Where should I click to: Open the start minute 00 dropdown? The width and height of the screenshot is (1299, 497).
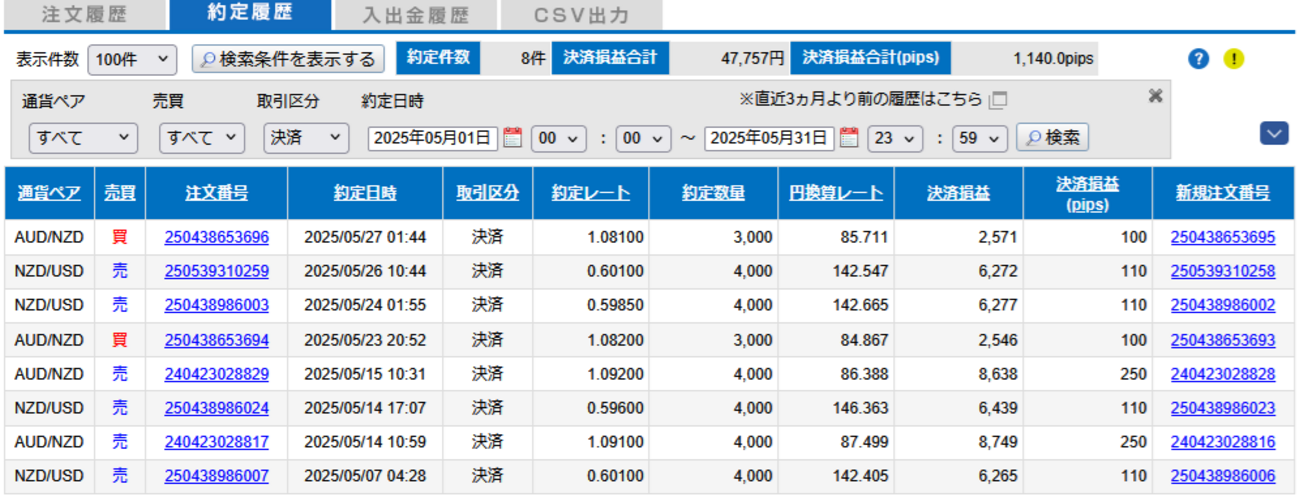[642, 138]
